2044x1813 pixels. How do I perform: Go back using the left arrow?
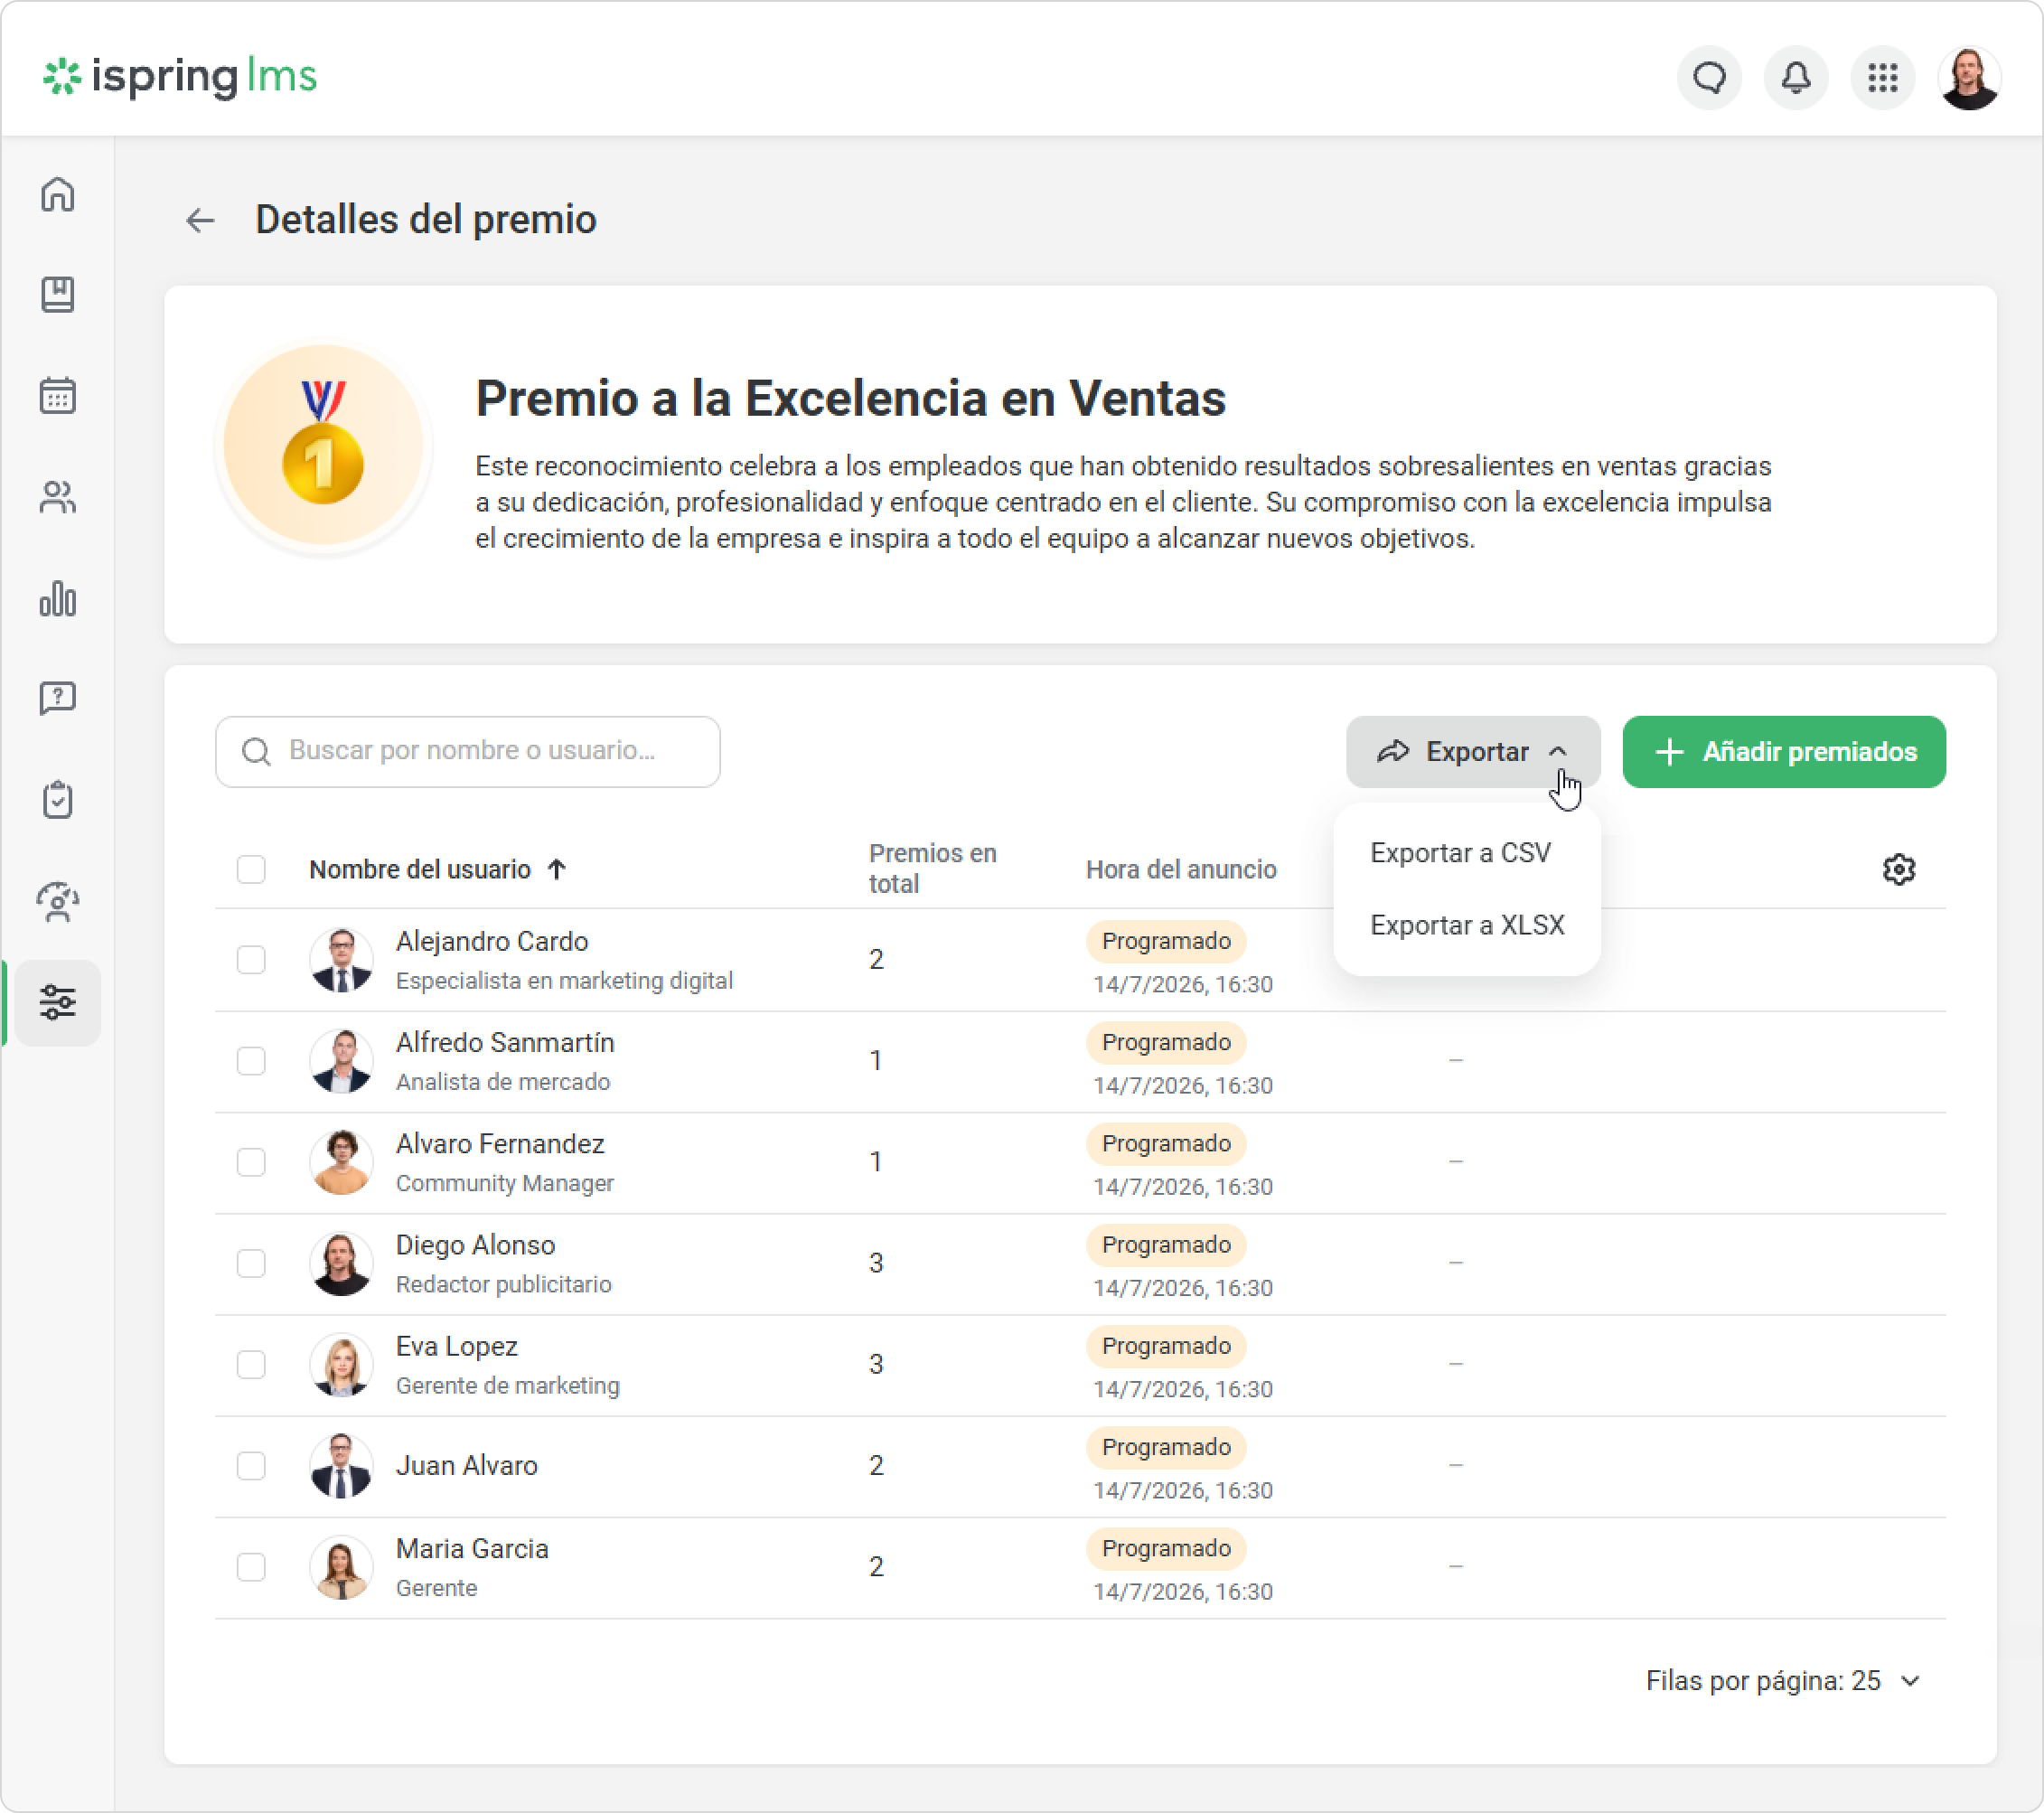click(200, 220)
